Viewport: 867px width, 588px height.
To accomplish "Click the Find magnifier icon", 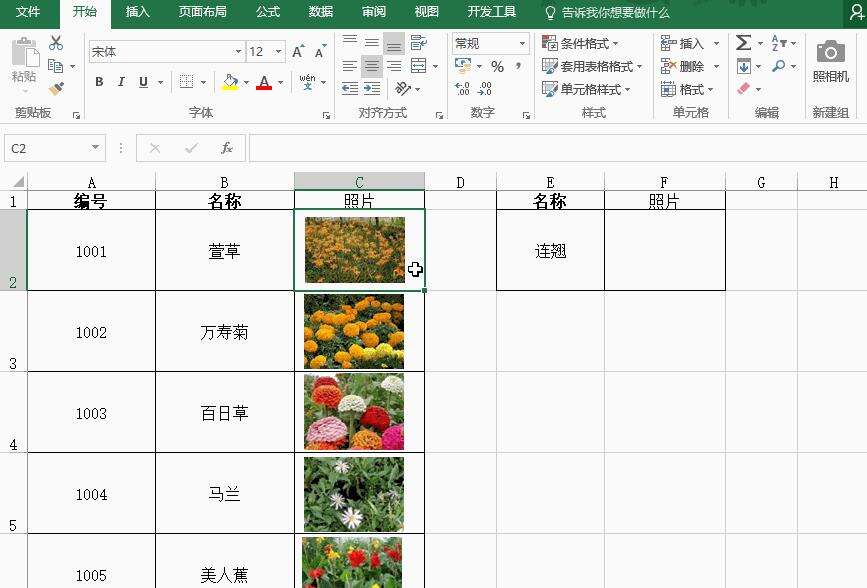I will pyautogui.click(x=779, y=66).
